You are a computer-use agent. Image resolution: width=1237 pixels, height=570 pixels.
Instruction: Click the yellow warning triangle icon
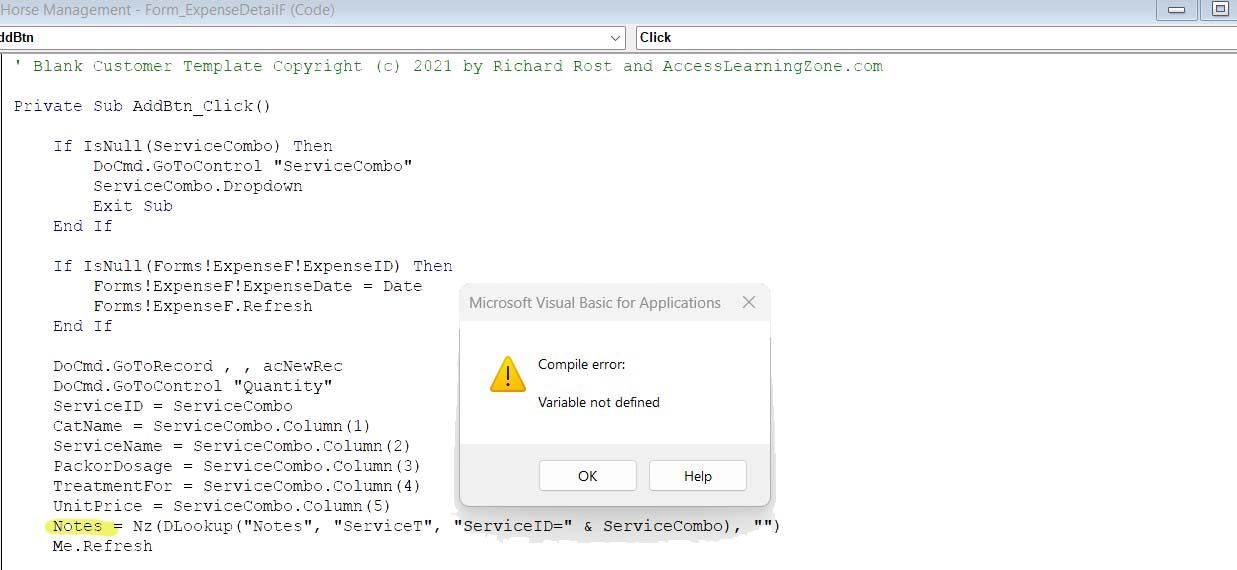coord(507,376)
